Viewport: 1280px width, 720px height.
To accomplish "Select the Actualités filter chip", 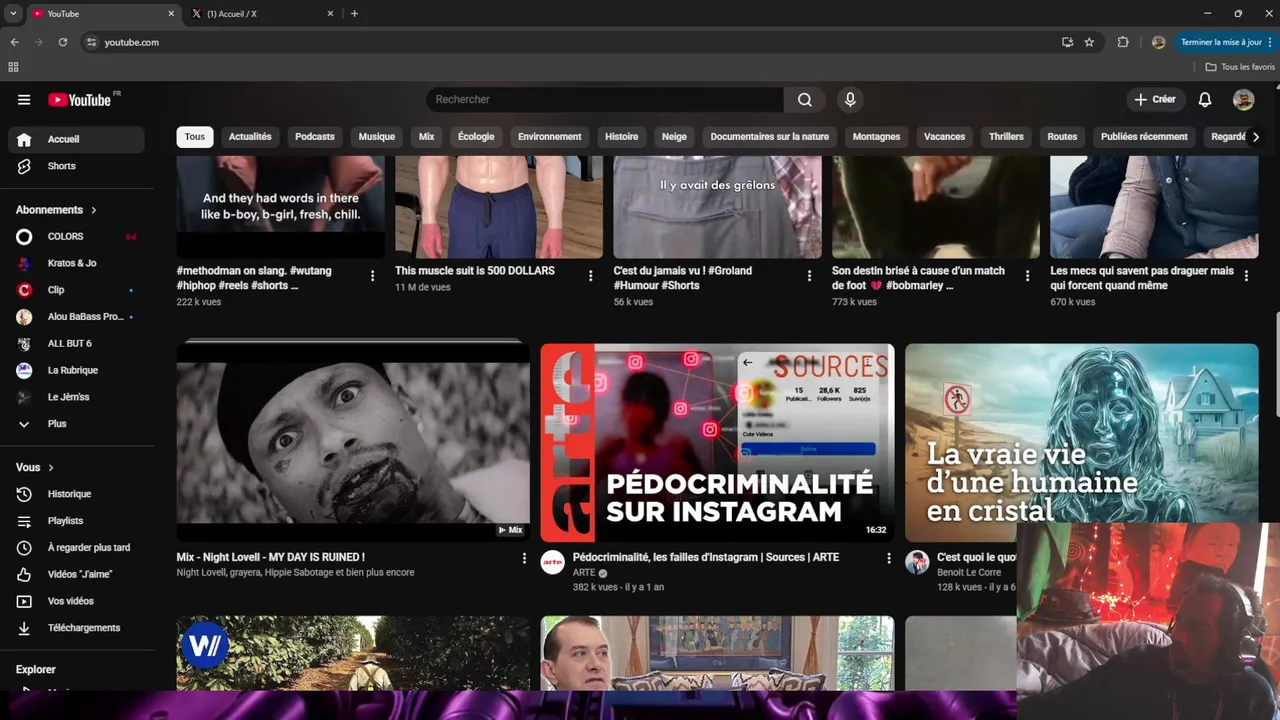I will (x=250, y=137).
